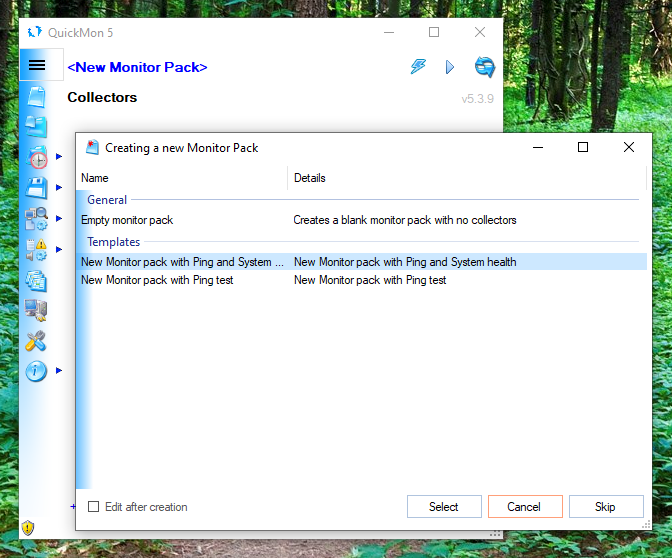This screenshot has height=558, width=672.
Task: Expand arrow beside the collectors icon
Action: tap(59, 218)
